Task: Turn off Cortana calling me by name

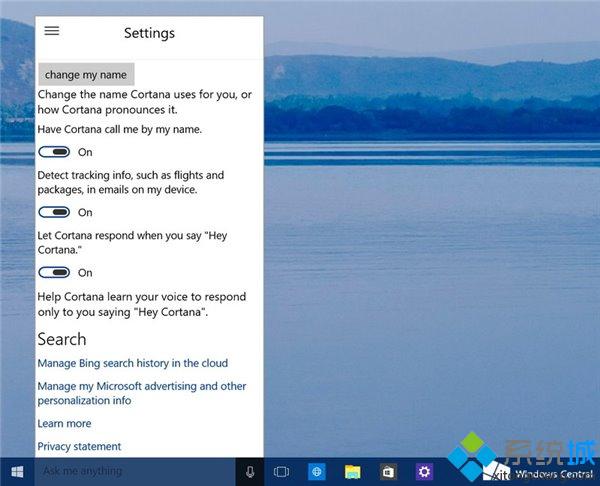Action: [54, 152]
